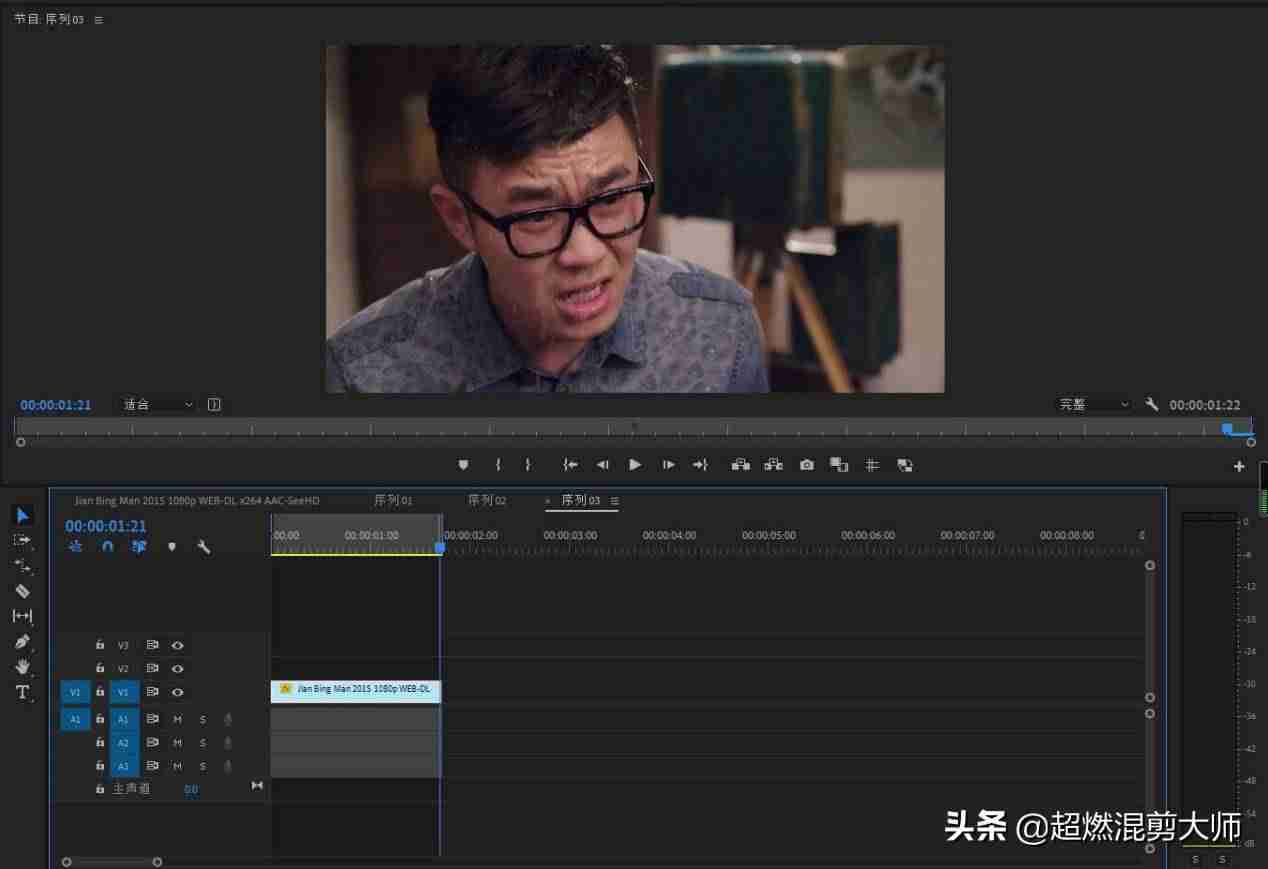1268x869 pixels.
Task: Click timeline horizontal zoom scrollbar
Action: point(112,862)
